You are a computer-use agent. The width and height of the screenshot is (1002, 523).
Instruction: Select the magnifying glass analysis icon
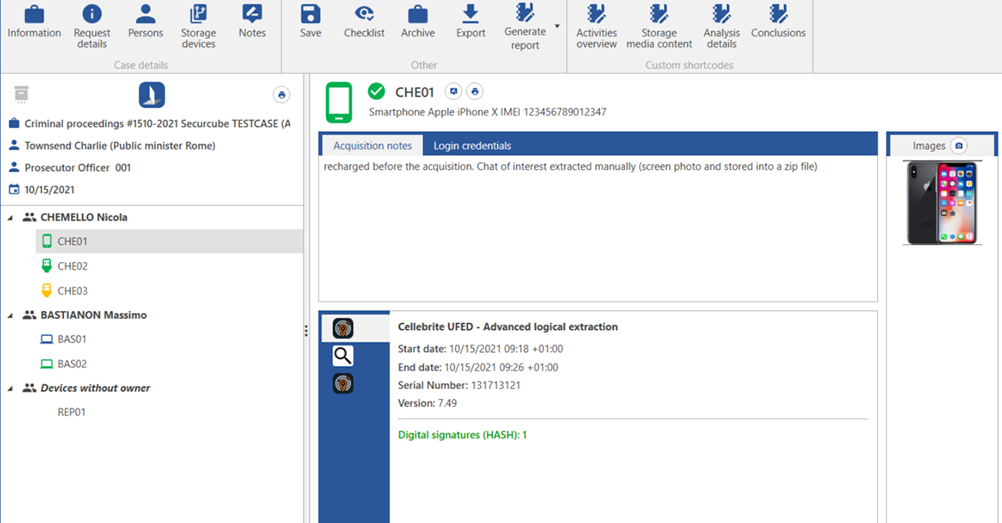click(x=343, y=355)
